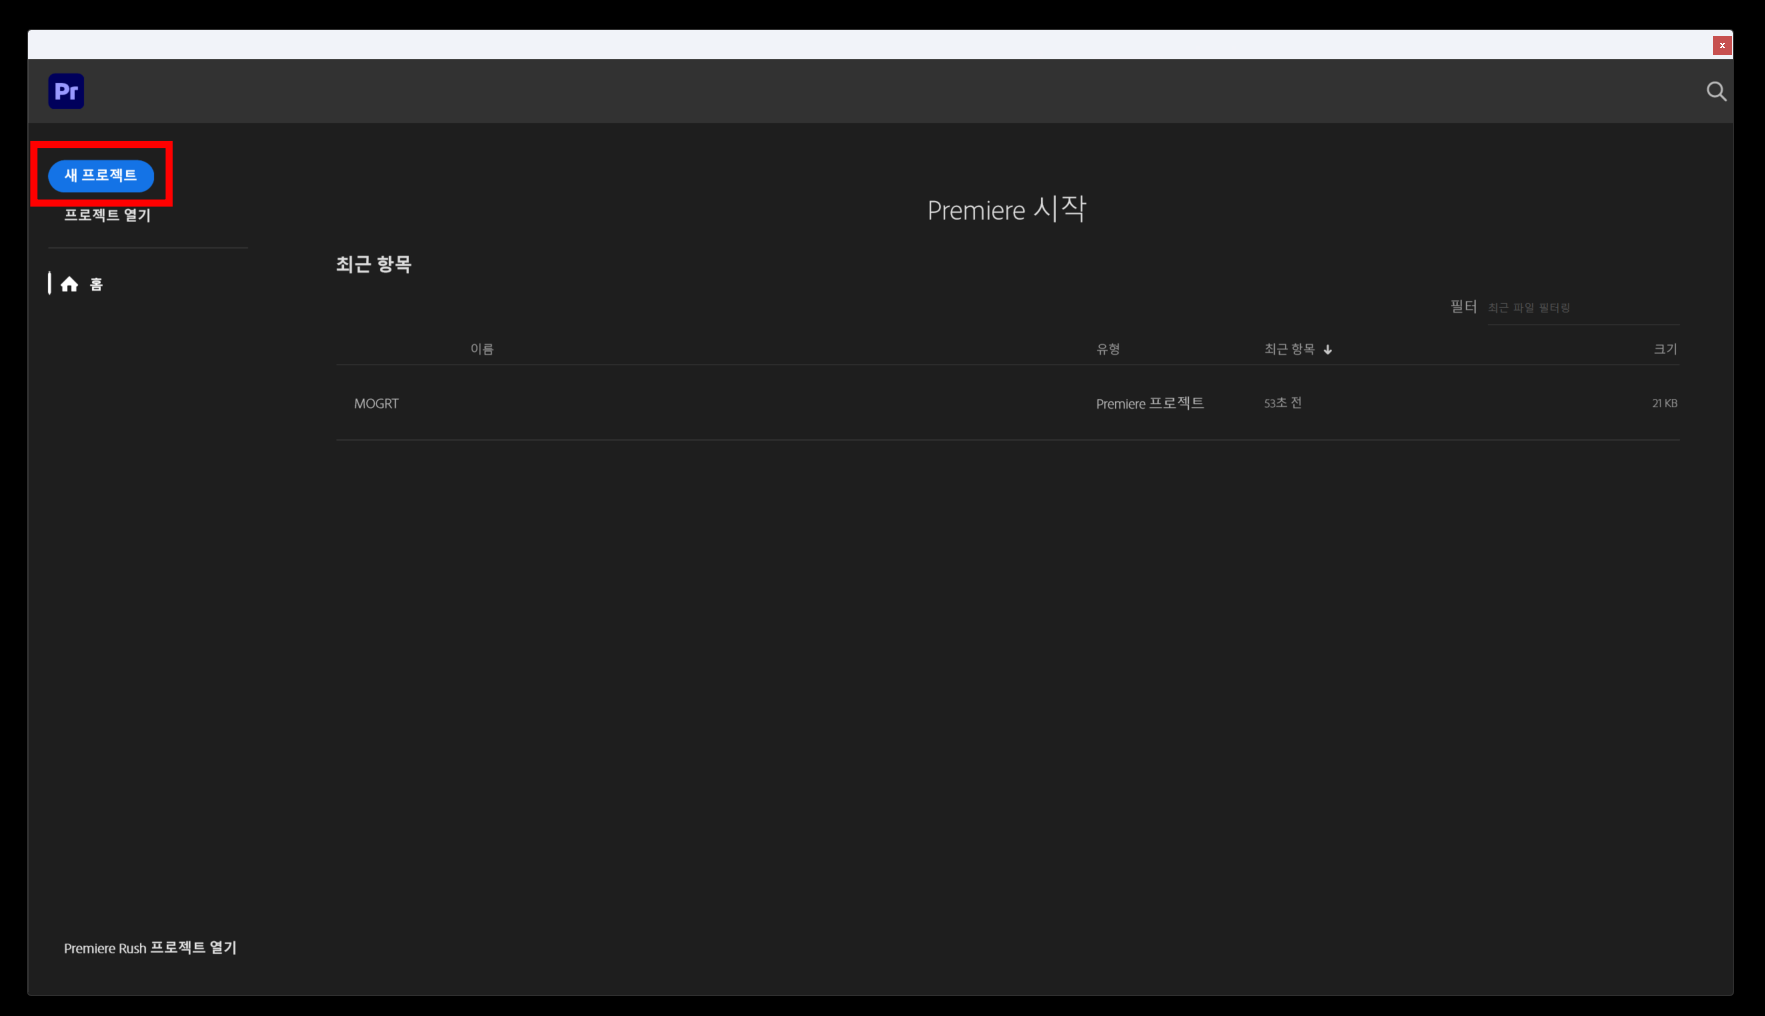
Task: Click the Premiere Pro logo icon
Action: pyautogui.click(x=66, y=91)
